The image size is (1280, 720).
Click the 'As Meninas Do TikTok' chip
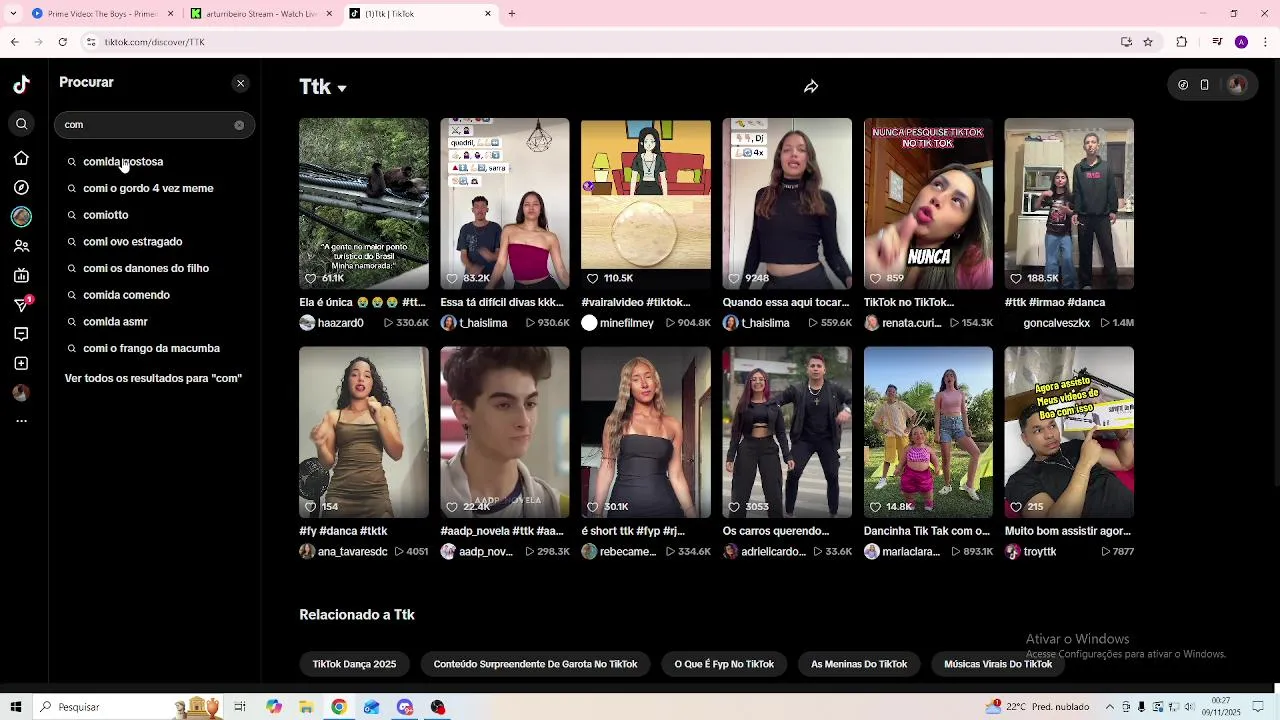[x=859, y=664]
